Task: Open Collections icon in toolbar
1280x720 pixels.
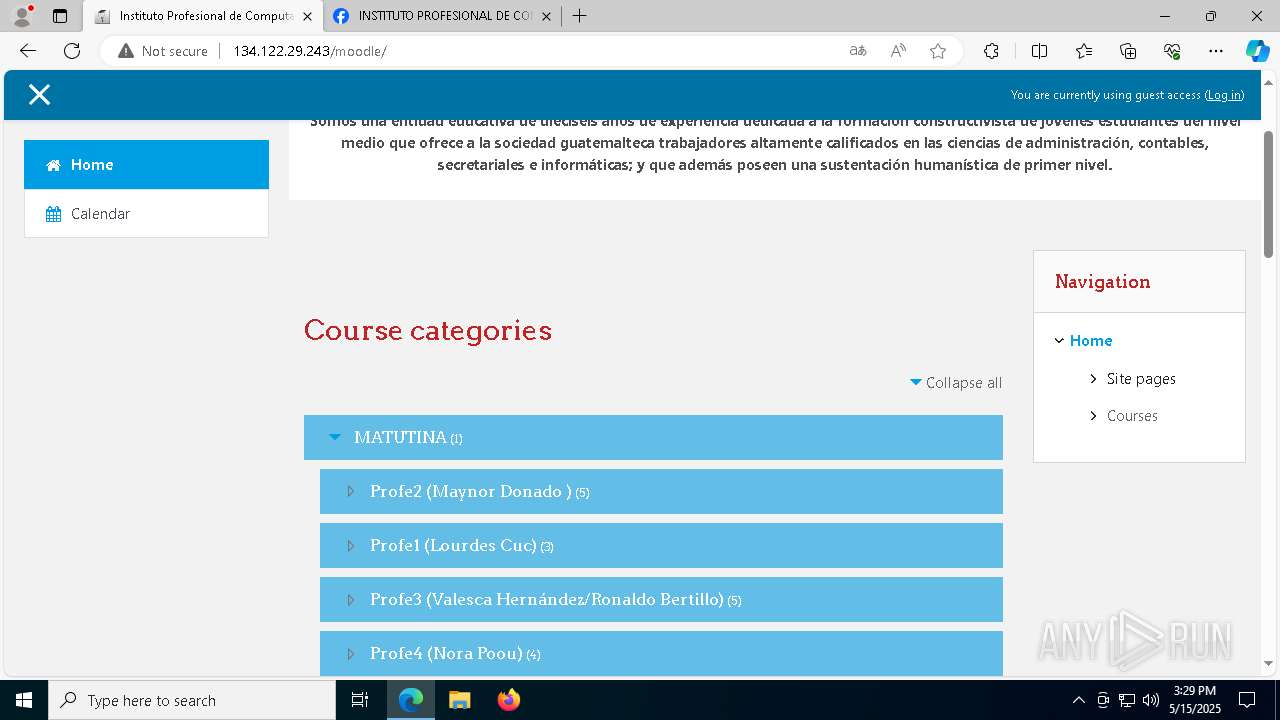Action: [1128, 51]
